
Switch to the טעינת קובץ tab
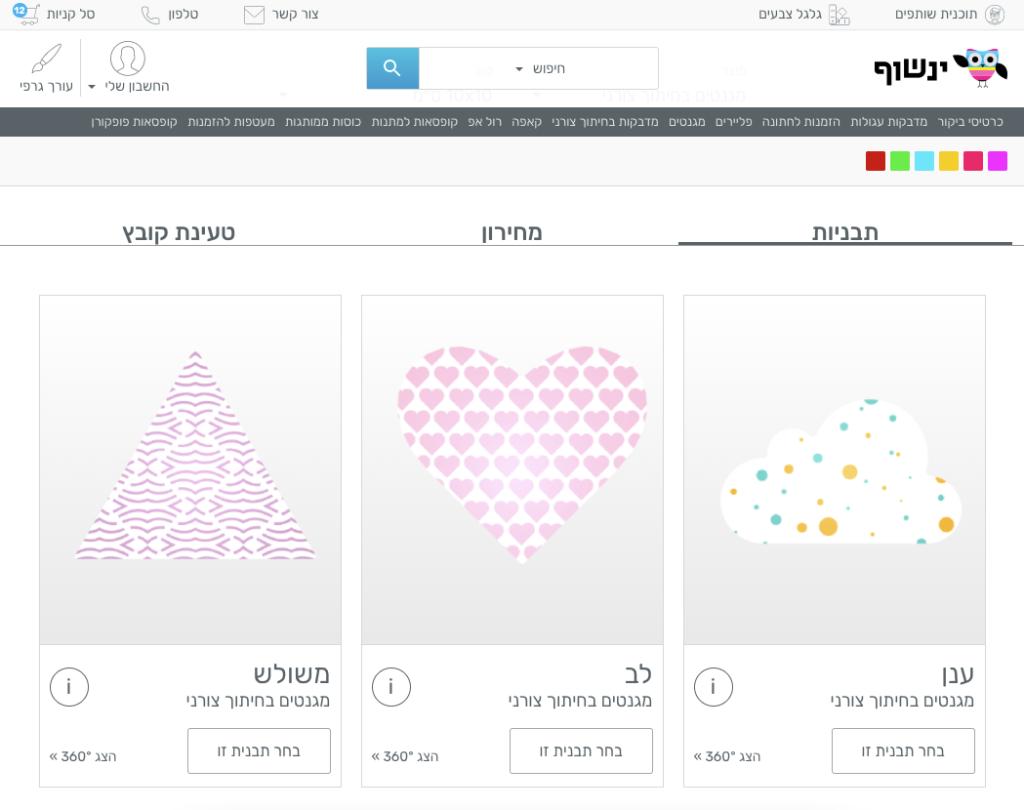[179, 232]
